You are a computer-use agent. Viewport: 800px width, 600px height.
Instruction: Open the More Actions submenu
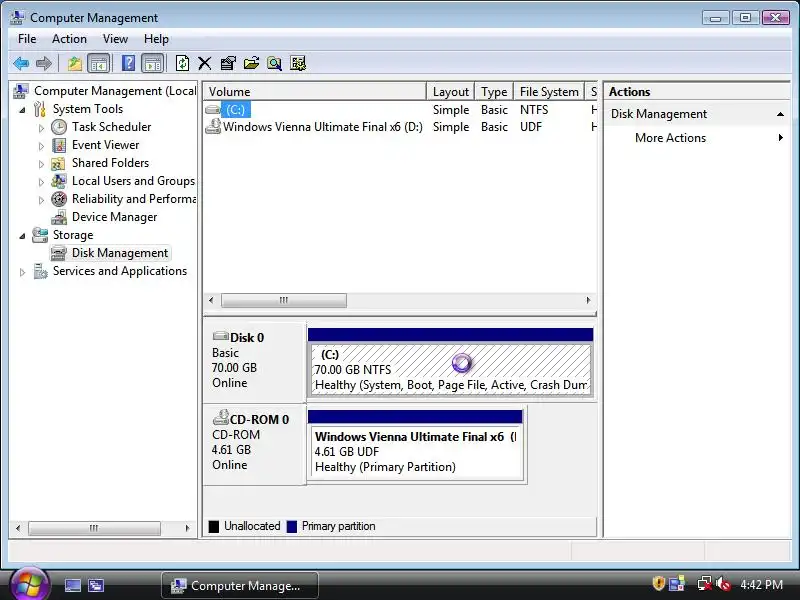pyautogui.click(x=697, y=138)
